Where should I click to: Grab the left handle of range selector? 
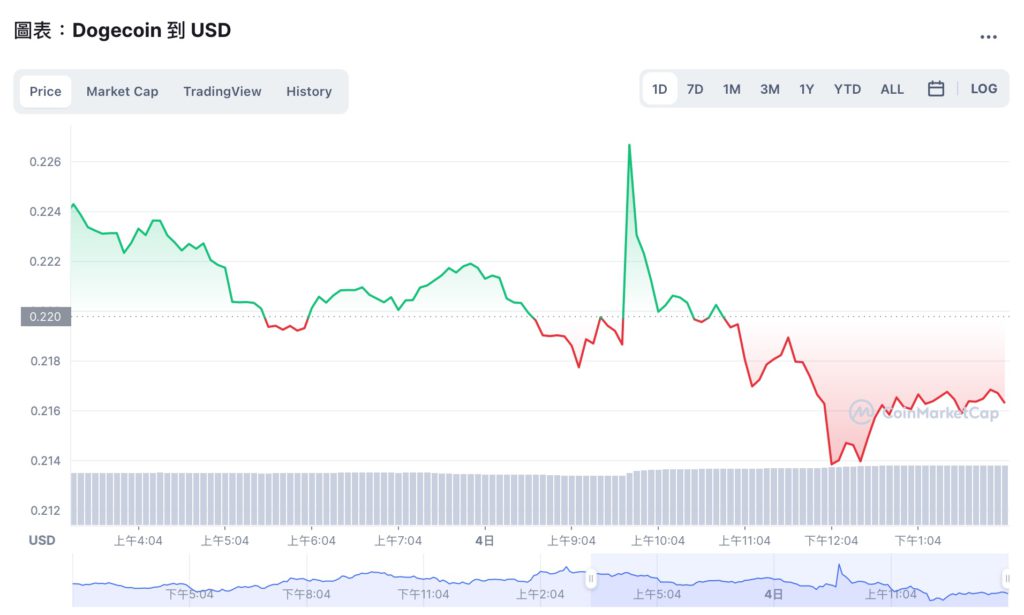(x=591, y=578)
